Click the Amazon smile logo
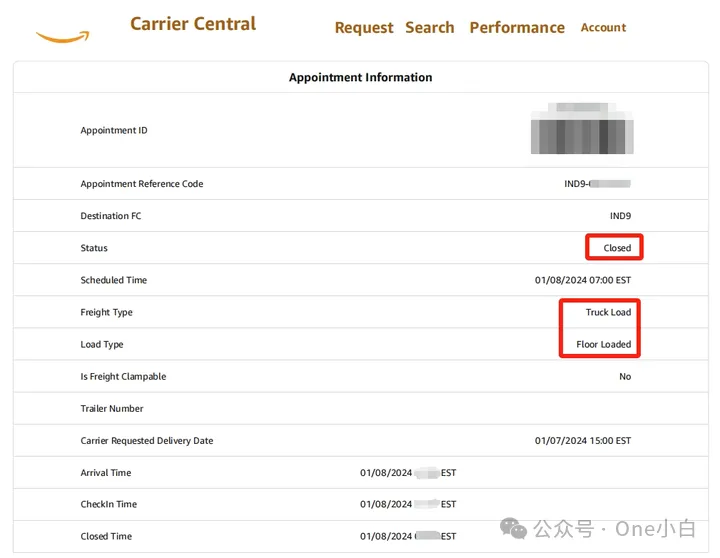 [62, 37]
